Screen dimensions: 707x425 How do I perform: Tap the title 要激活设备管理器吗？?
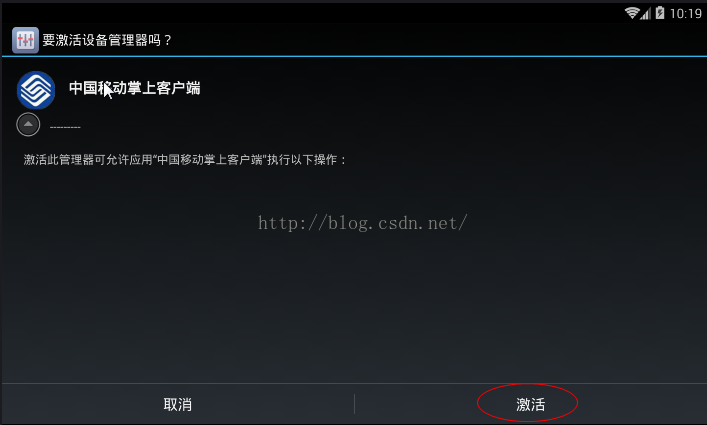[x=107, y=40]
